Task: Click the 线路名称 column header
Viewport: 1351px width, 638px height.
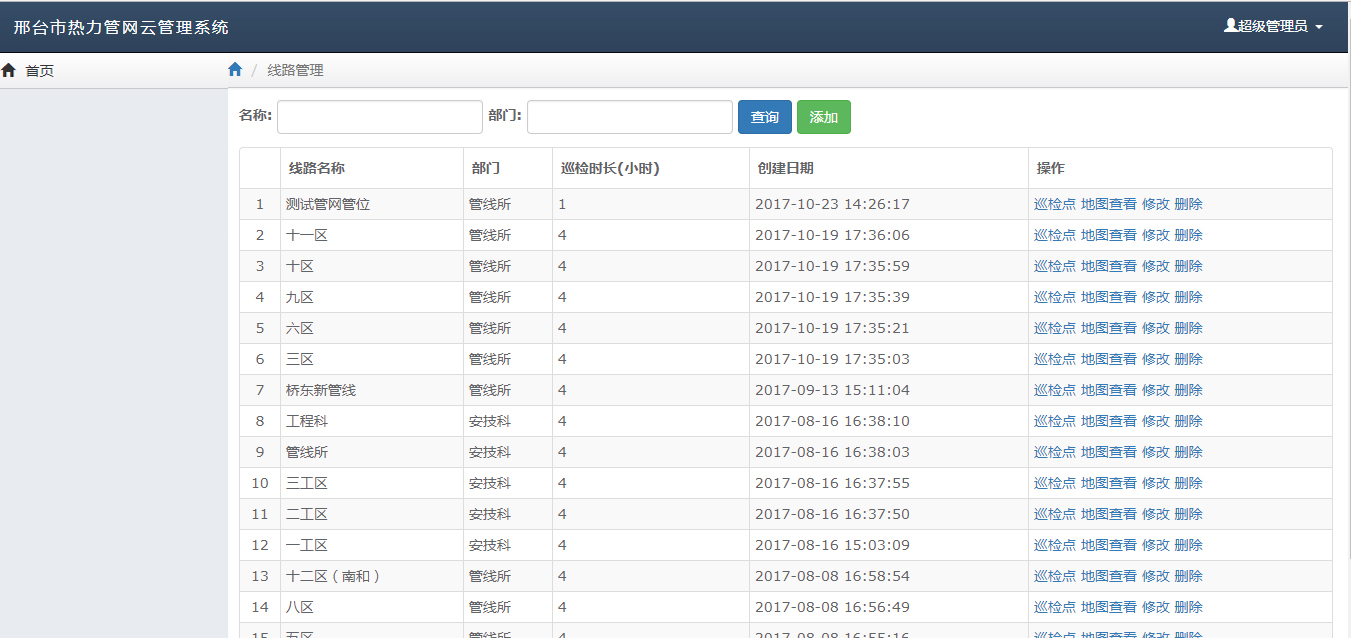Action: [316, 168]
